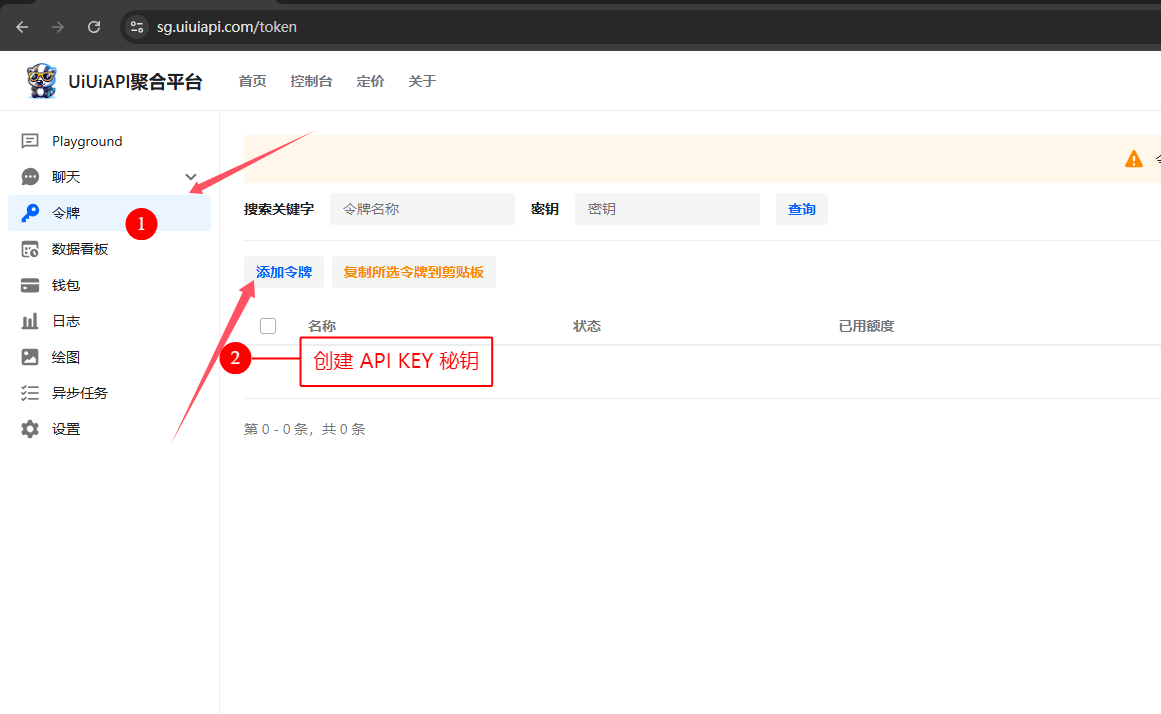Image resolution: width=1161 pixels, height=714 pixels.
Task: Click the 异步任务 checklist icon
Action: coord(30,393)
